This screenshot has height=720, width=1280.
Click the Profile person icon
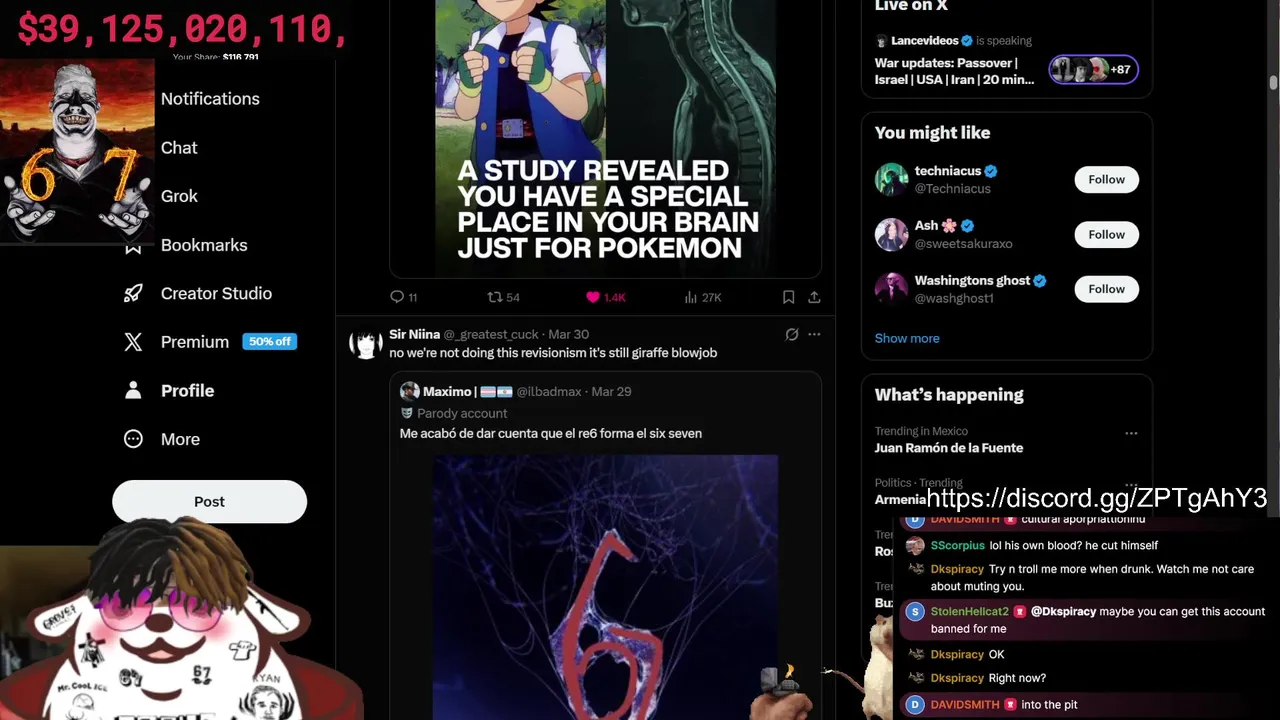(x=133, y=391)
